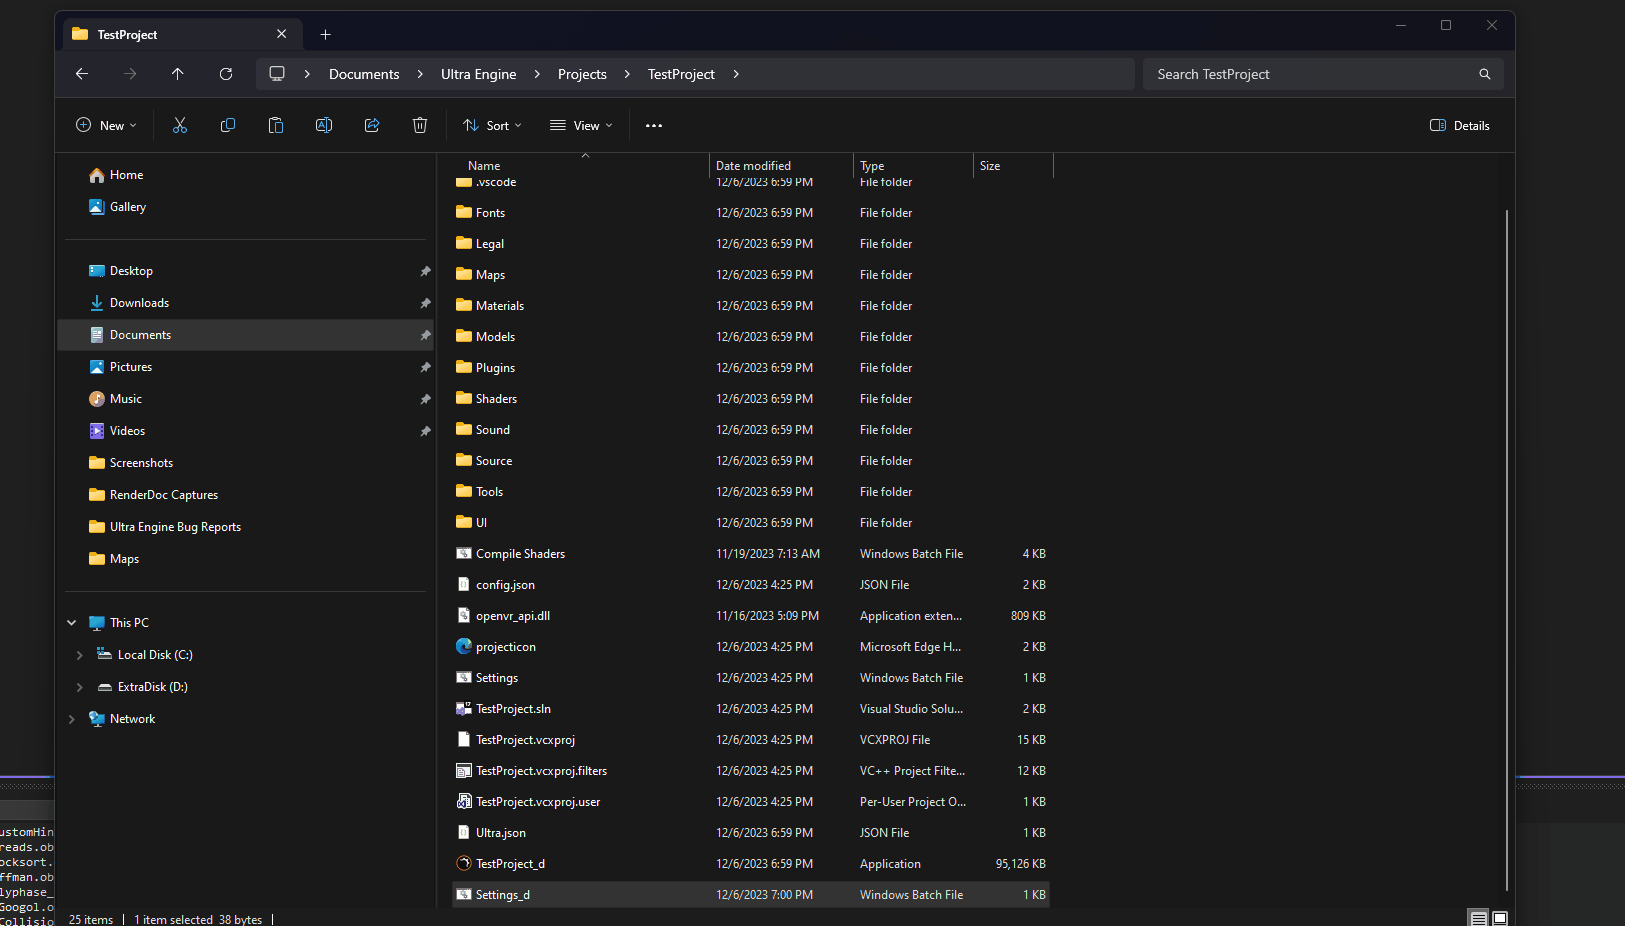Switch to large thumbnails view in status bar
This screenshot has height=926, width=1625.
point(1500,916)
